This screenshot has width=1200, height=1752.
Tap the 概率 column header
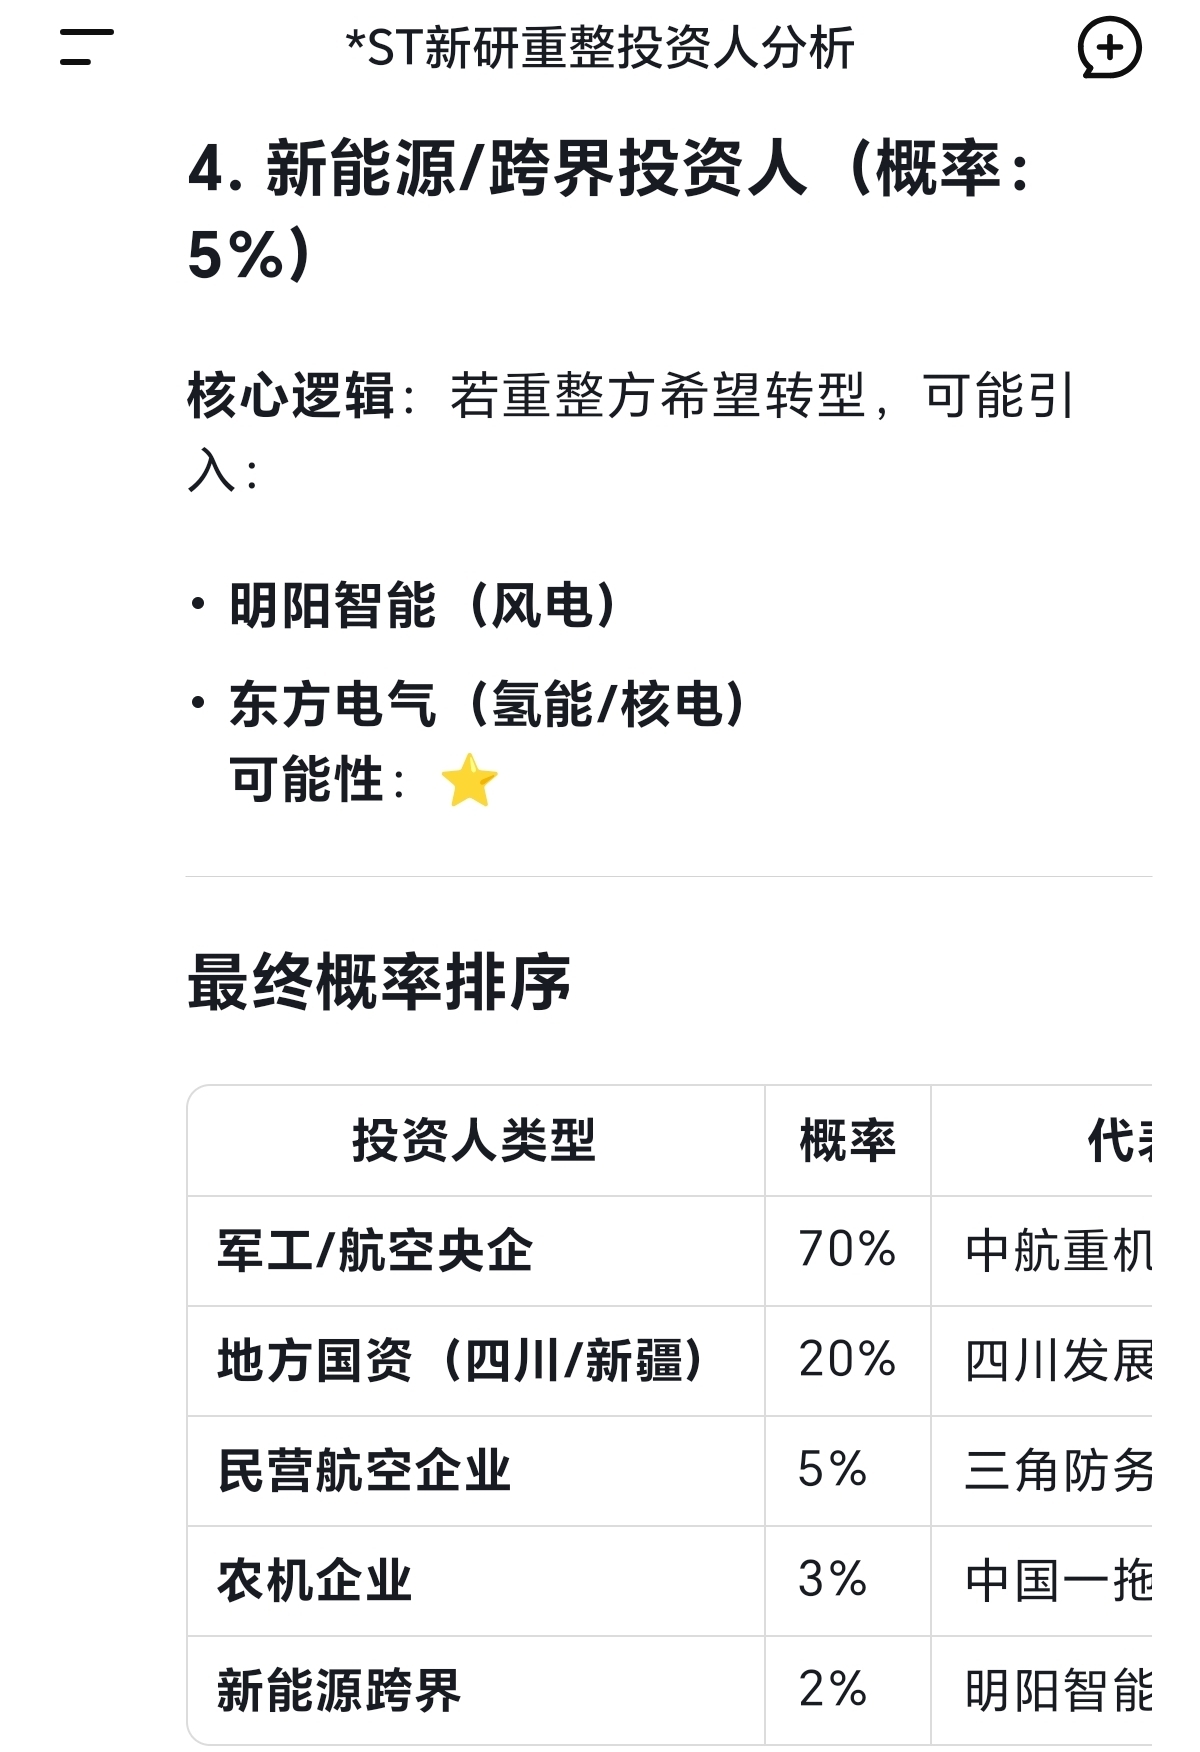coord(847,1140)
